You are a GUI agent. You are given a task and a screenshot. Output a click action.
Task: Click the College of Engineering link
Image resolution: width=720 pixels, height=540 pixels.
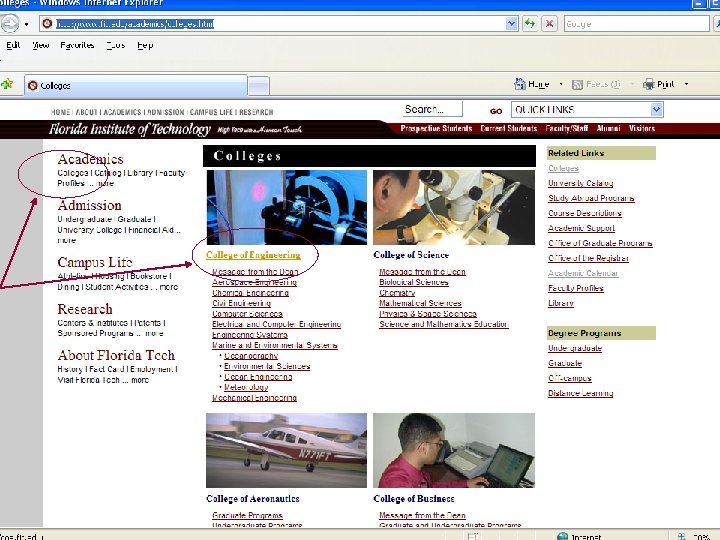253,255
